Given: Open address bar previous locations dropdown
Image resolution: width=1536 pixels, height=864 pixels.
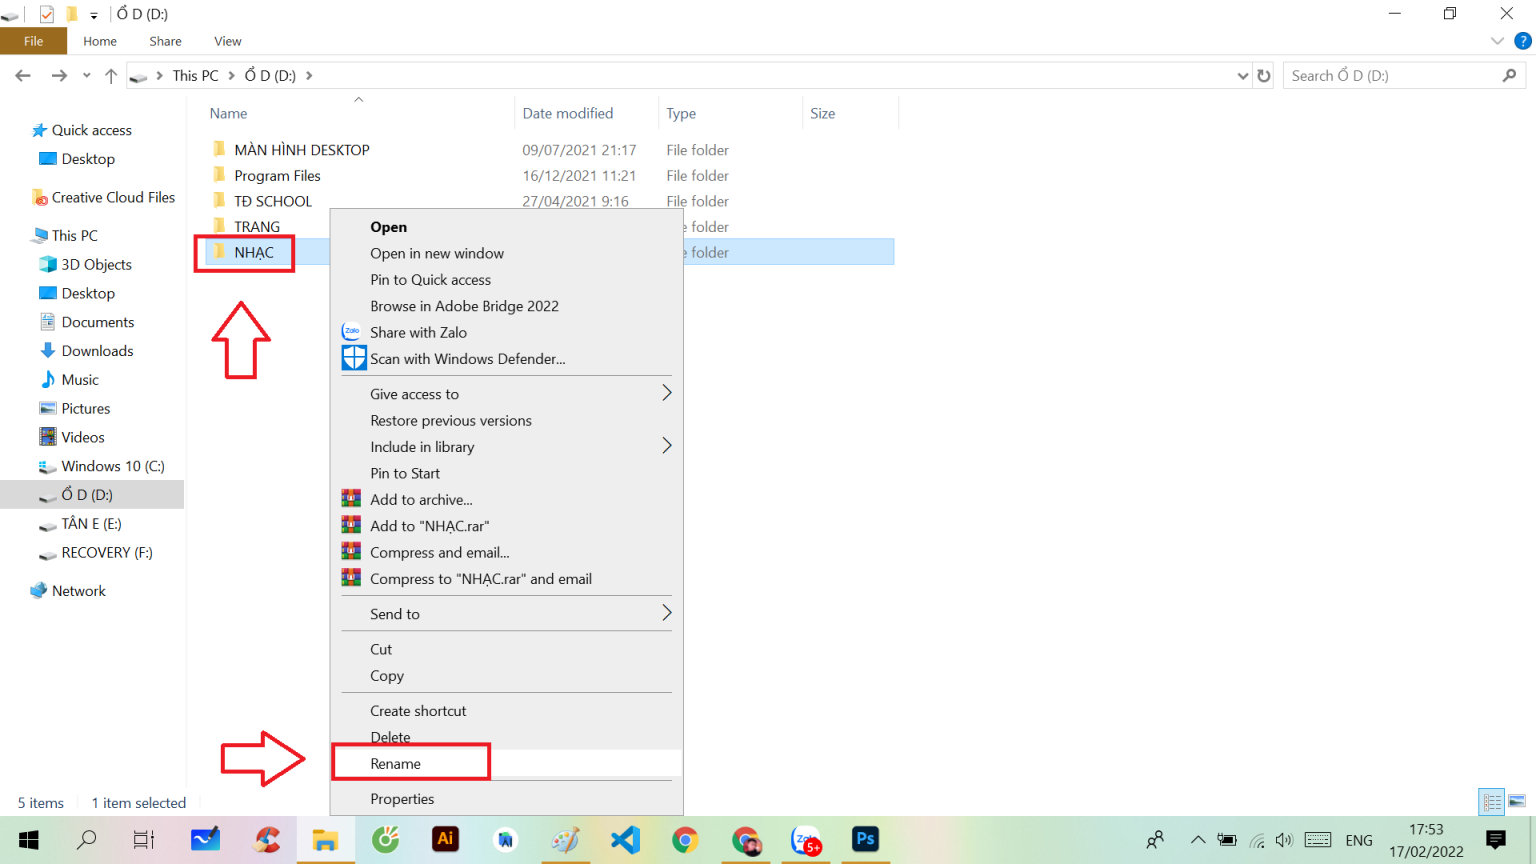Looking at the screenshot, I should point(1243,76).
